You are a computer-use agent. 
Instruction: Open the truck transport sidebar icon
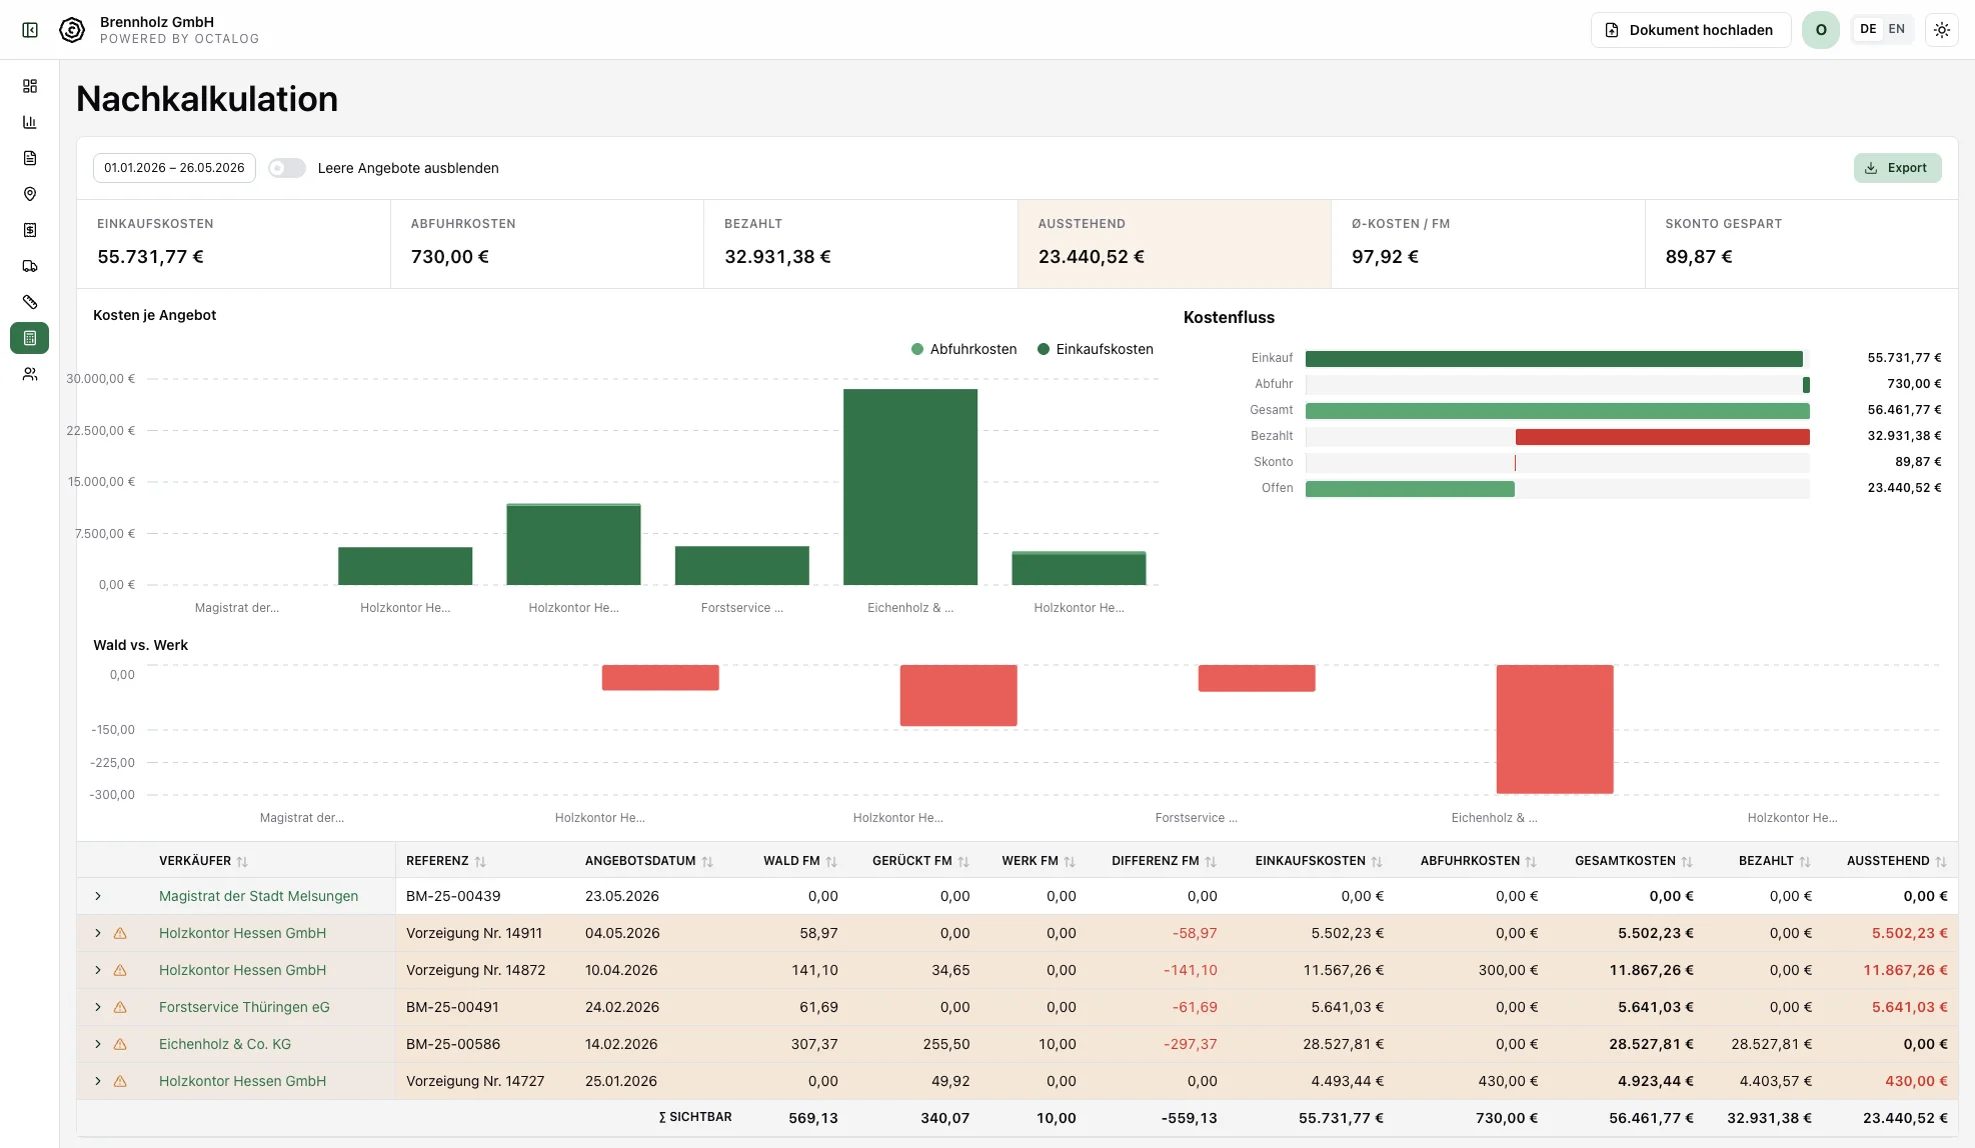tap(30, 266)
